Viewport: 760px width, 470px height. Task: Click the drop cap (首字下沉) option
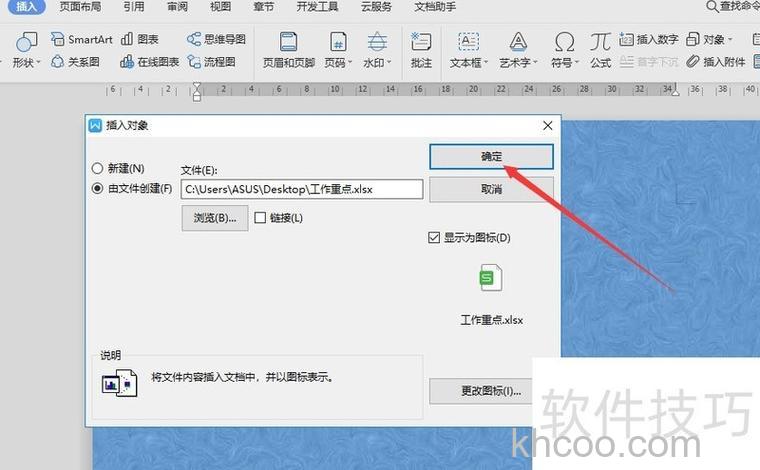649,62
